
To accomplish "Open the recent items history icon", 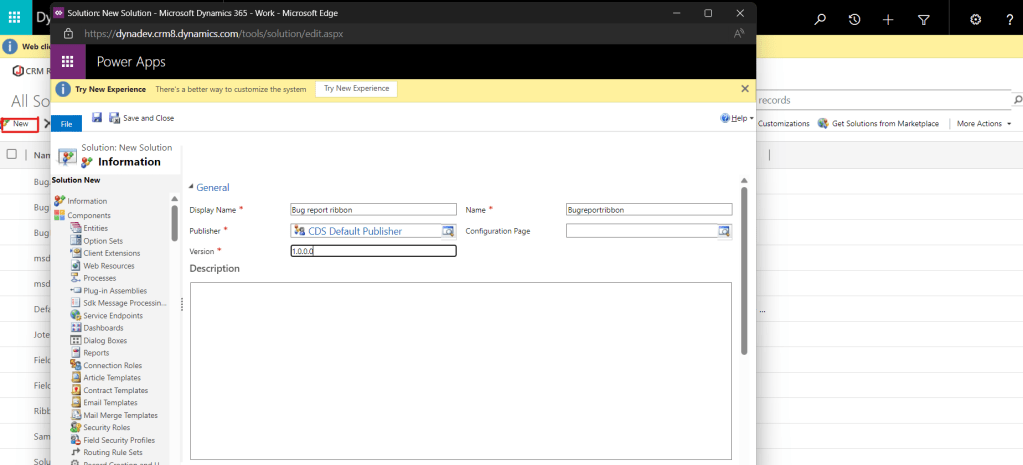I will (854, 20).
